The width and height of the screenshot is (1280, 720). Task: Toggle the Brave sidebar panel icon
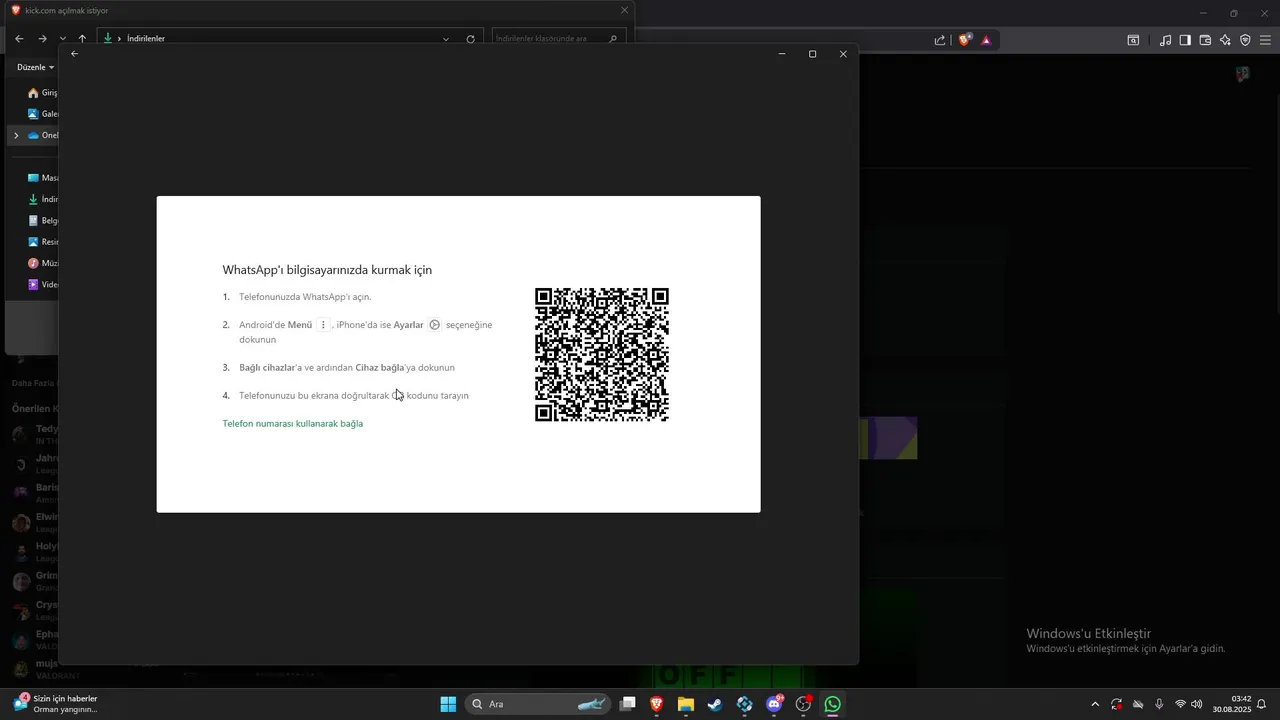tap(1185, 40)
